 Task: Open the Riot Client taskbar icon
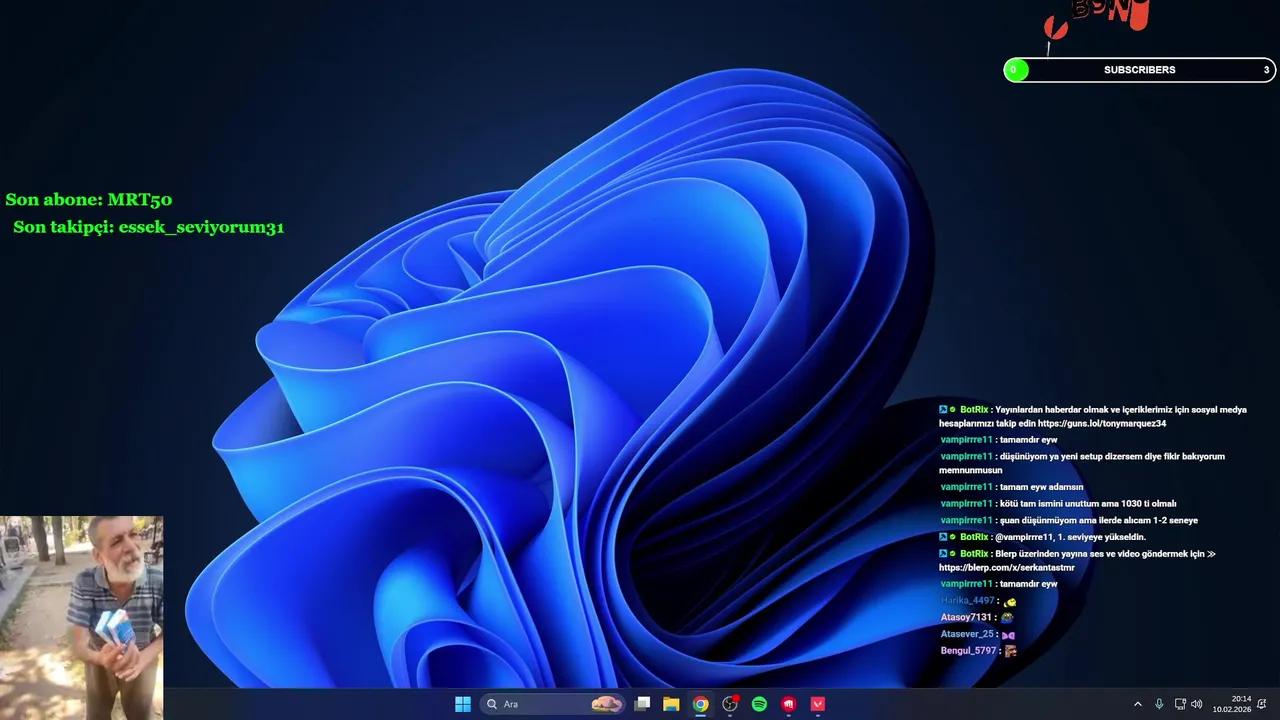(x=789, y=704)
